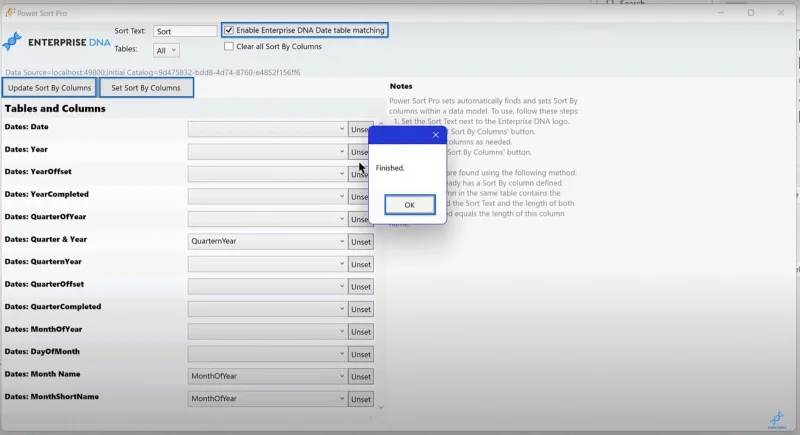
Task: Click the 'Finished.' message text
Action: click(390, 168)
